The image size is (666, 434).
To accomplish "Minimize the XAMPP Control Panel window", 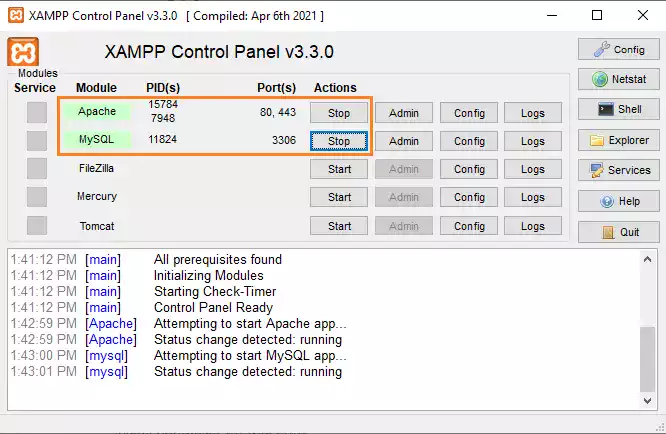I will point(552,15).
